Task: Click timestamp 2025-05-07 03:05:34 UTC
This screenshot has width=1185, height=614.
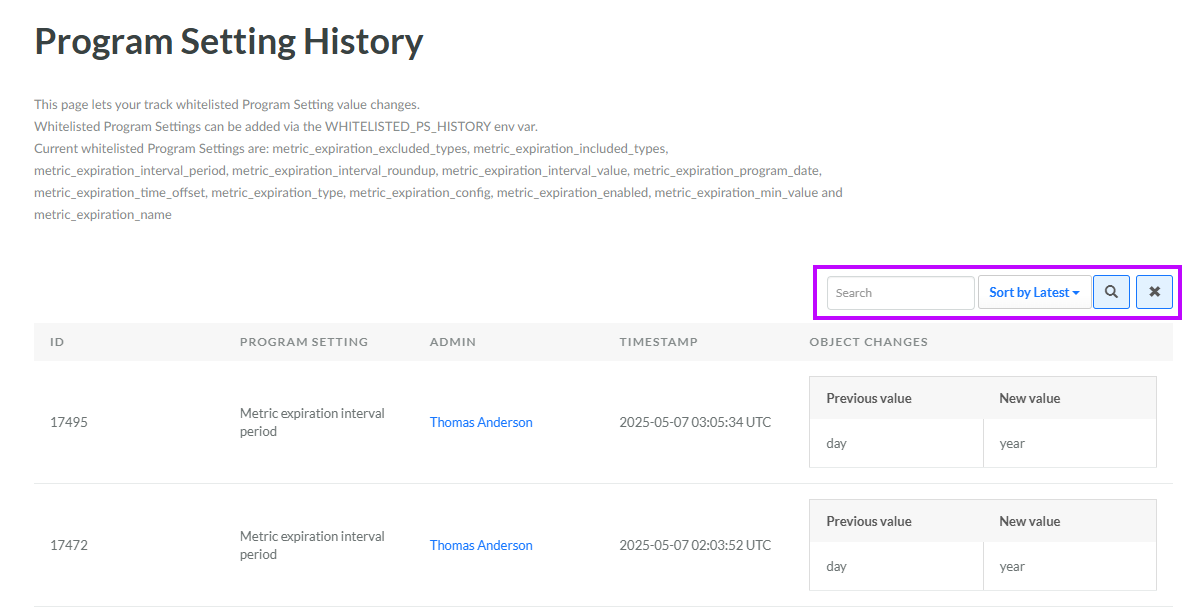Action: click(695, 422)
